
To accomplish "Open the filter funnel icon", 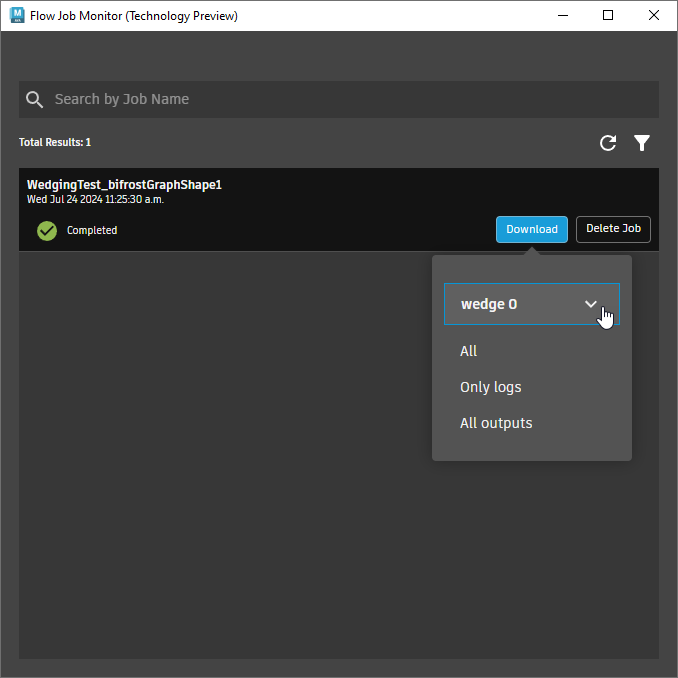I will pyautogui.click(x=642, y=143).
